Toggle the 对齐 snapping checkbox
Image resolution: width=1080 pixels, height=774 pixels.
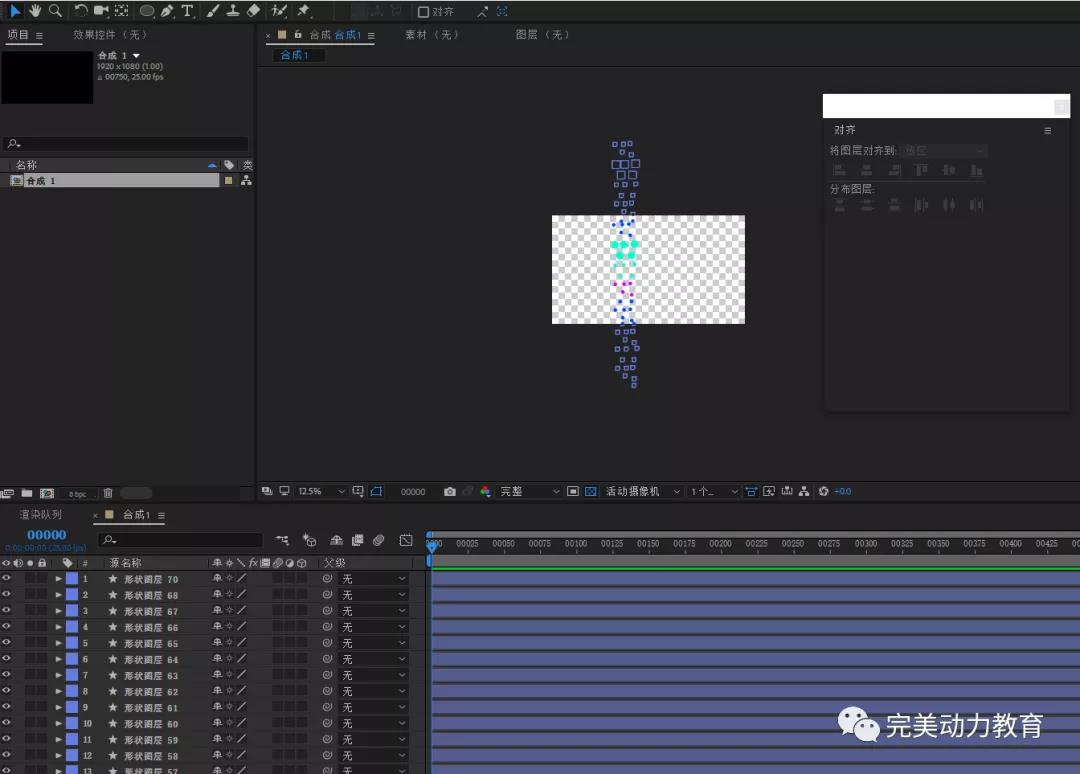[x=423, y=12]
